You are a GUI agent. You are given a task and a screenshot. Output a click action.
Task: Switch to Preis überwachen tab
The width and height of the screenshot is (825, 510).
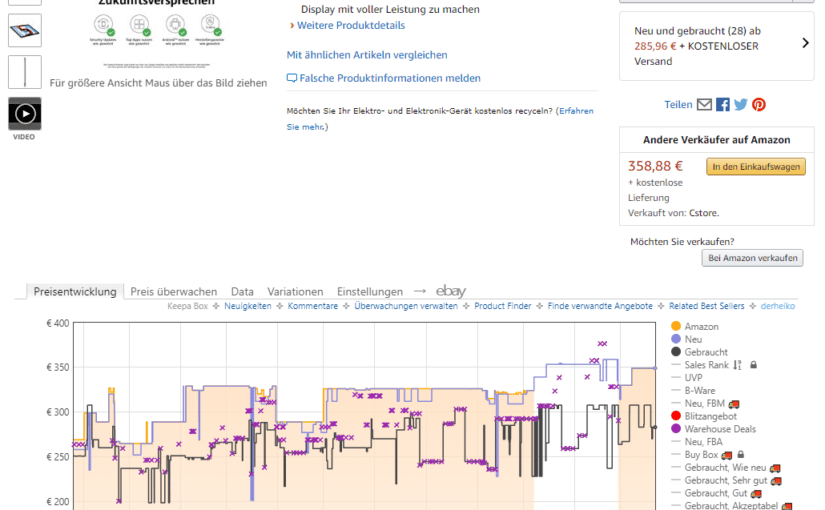[173, 292]
